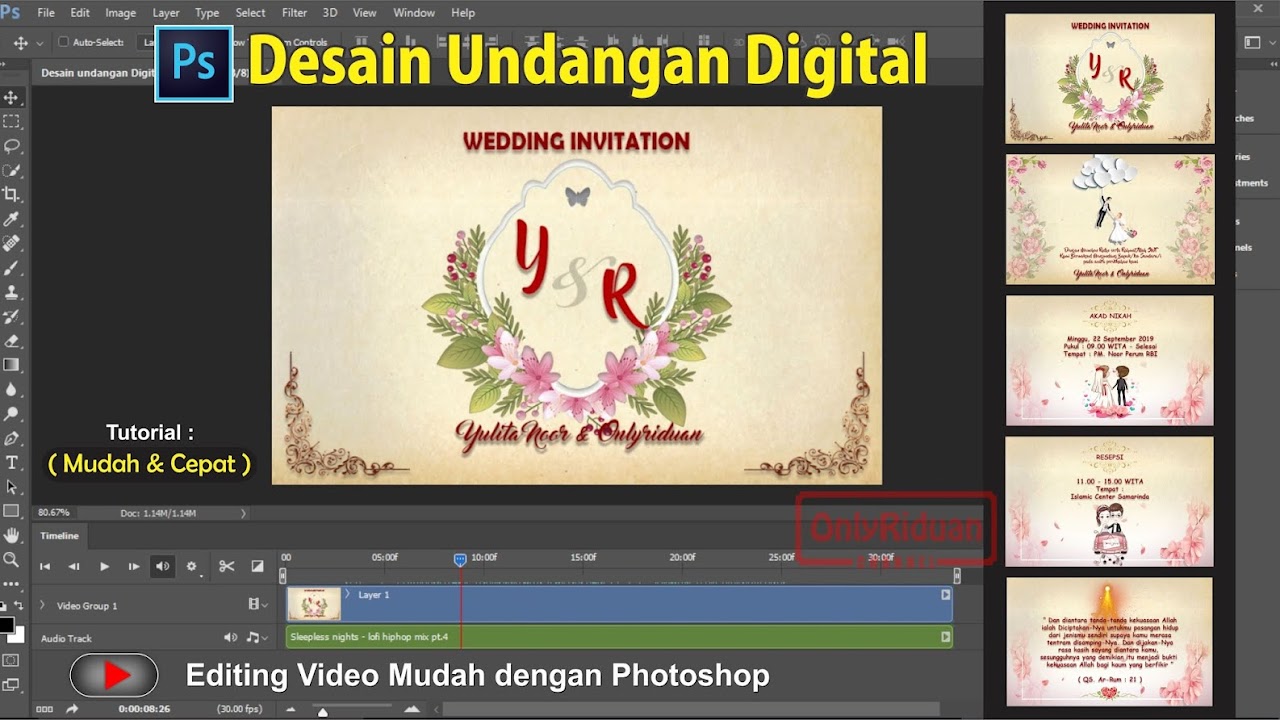Select the Desain undangan Digital document tab
The height and width of the screenshot is (720, 1280).
[95, 73]
